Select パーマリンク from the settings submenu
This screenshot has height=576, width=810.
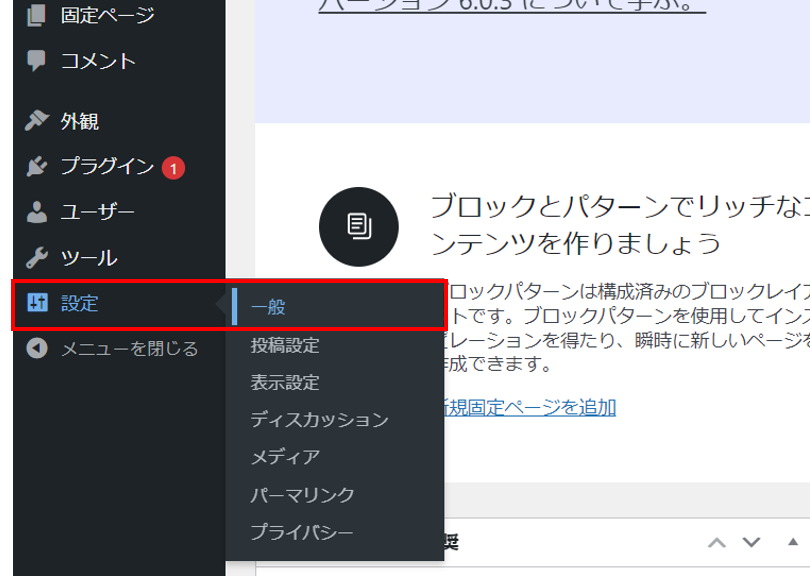302,495
